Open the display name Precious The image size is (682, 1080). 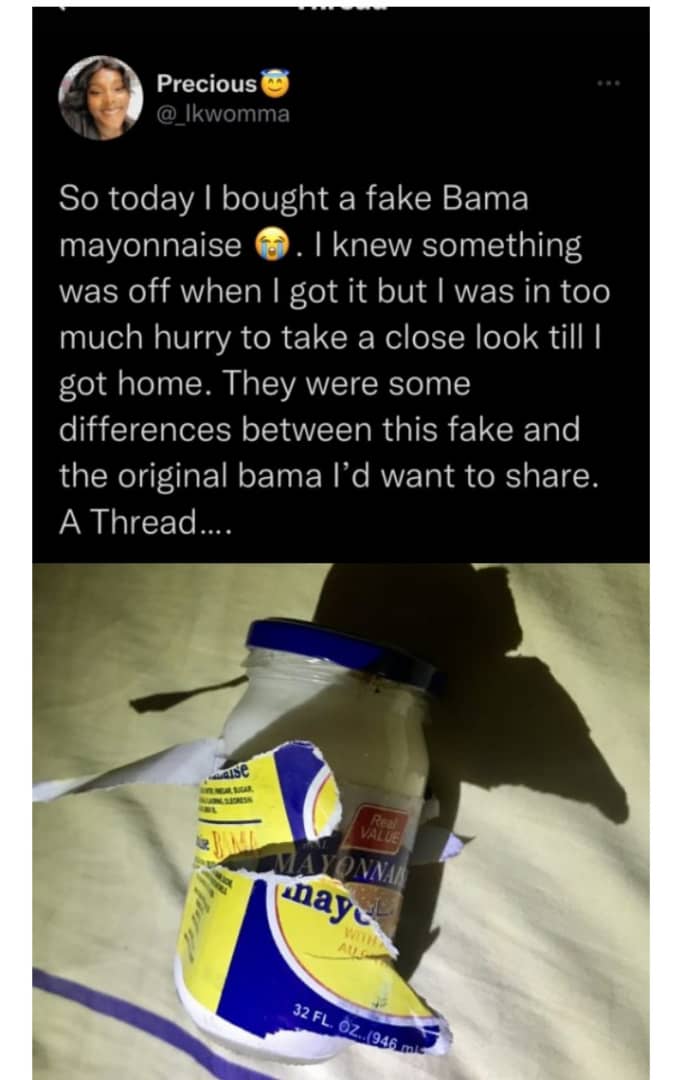[x=207, y=83]
